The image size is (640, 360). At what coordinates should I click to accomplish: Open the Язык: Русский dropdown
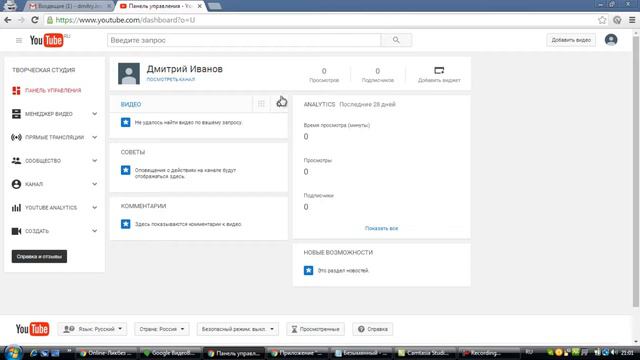(92, 329)
